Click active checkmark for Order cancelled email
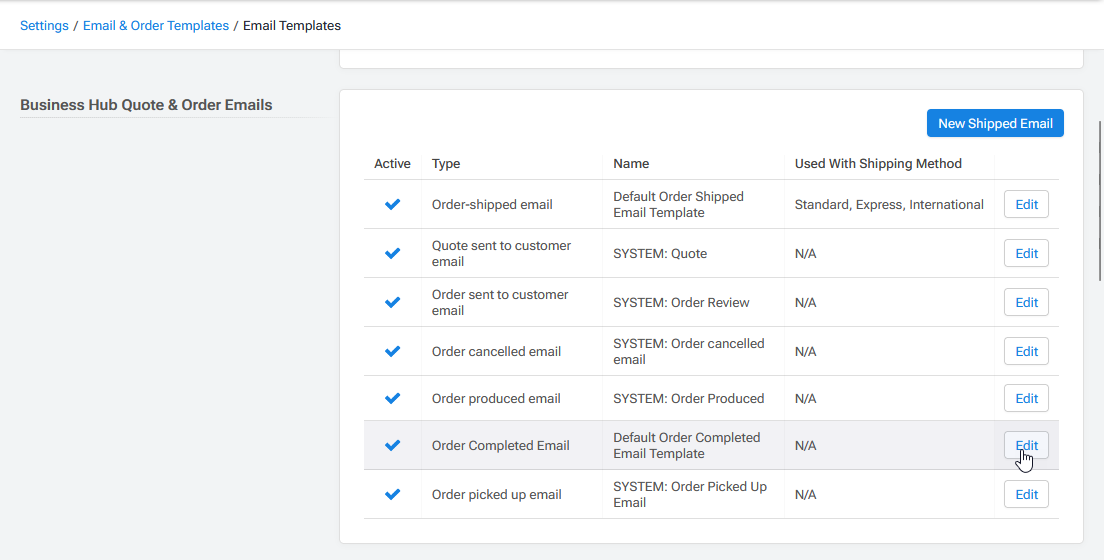This screenshot has height=560, width=1104. tap(392, 351)
